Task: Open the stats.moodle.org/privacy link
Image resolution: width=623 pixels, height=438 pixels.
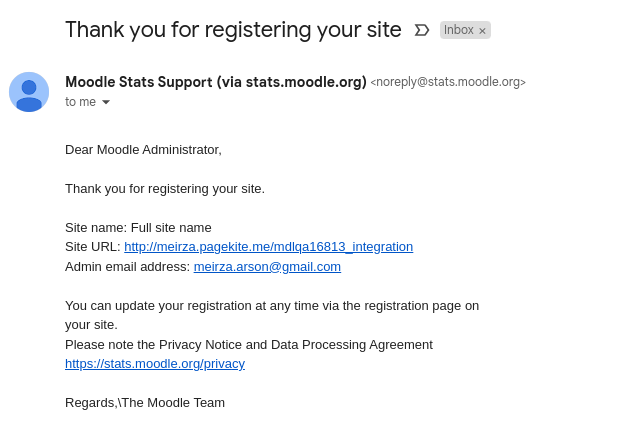Action: [155, 364]
